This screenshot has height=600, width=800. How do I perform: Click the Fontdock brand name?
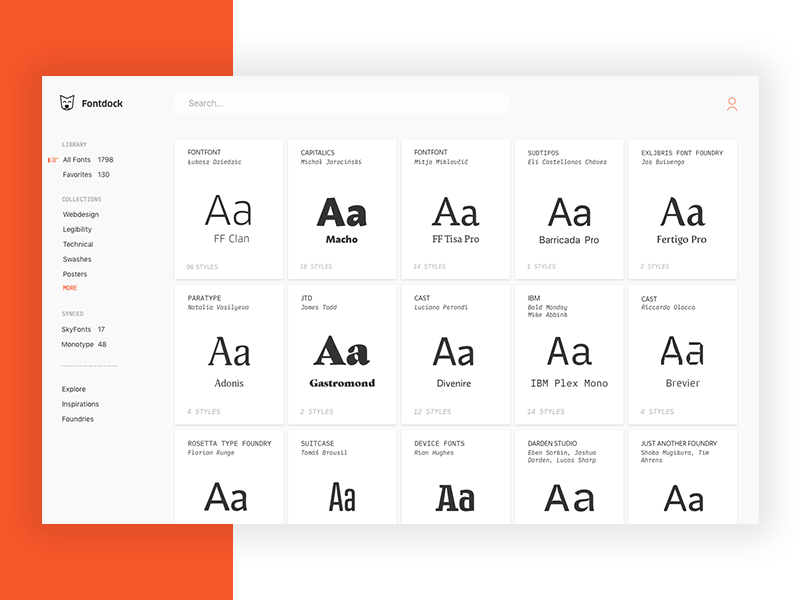click(x=102, y=104)
